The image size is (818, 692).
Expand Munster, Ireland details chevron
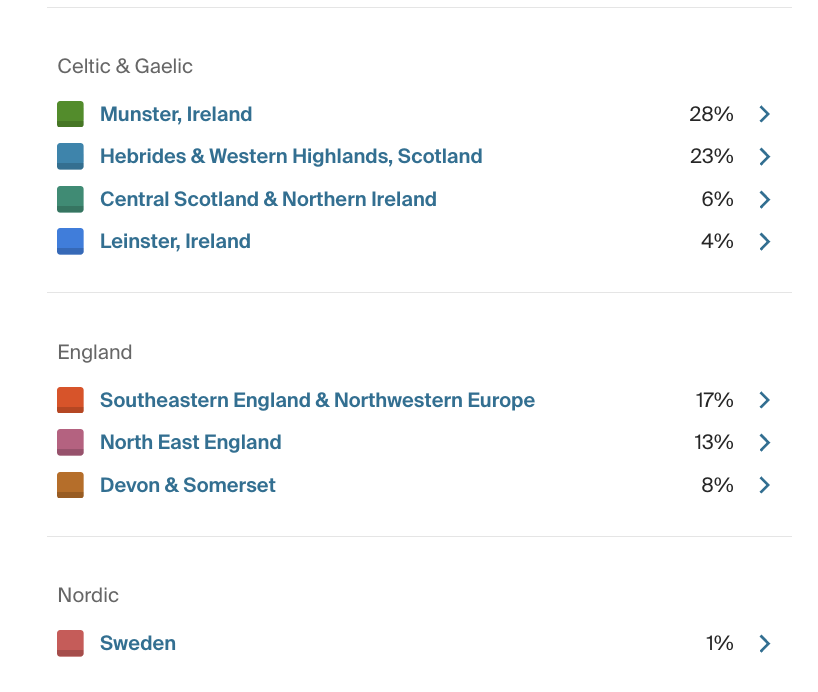point(764,114)
